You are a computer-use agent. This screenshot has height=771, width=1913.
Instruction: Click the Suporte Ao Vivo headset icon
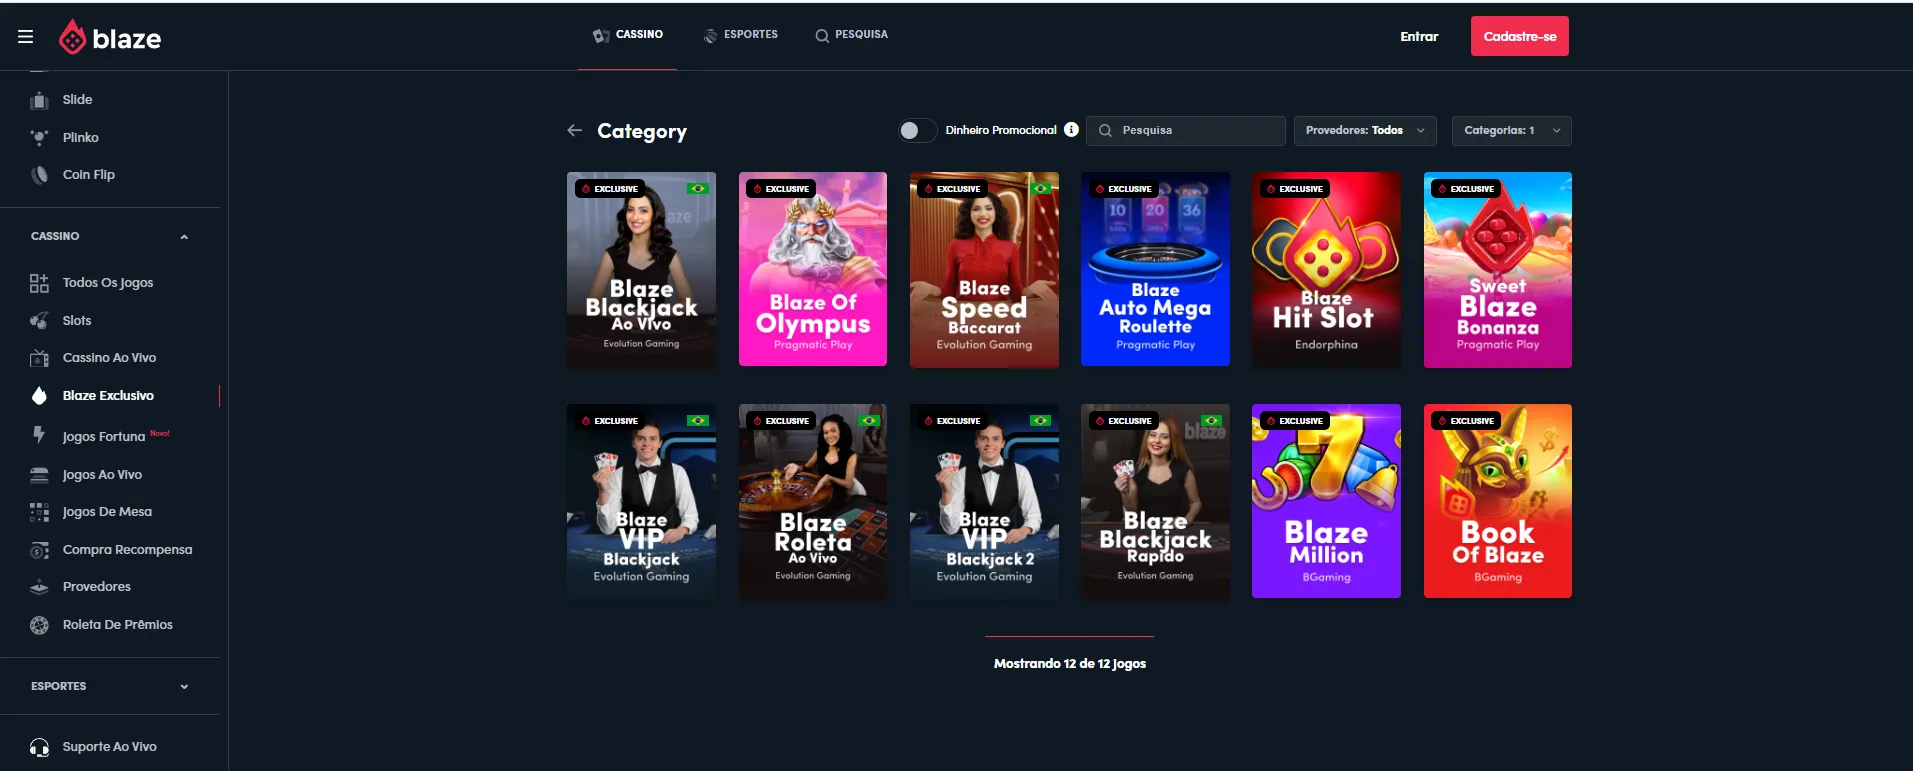pos(39,747)
